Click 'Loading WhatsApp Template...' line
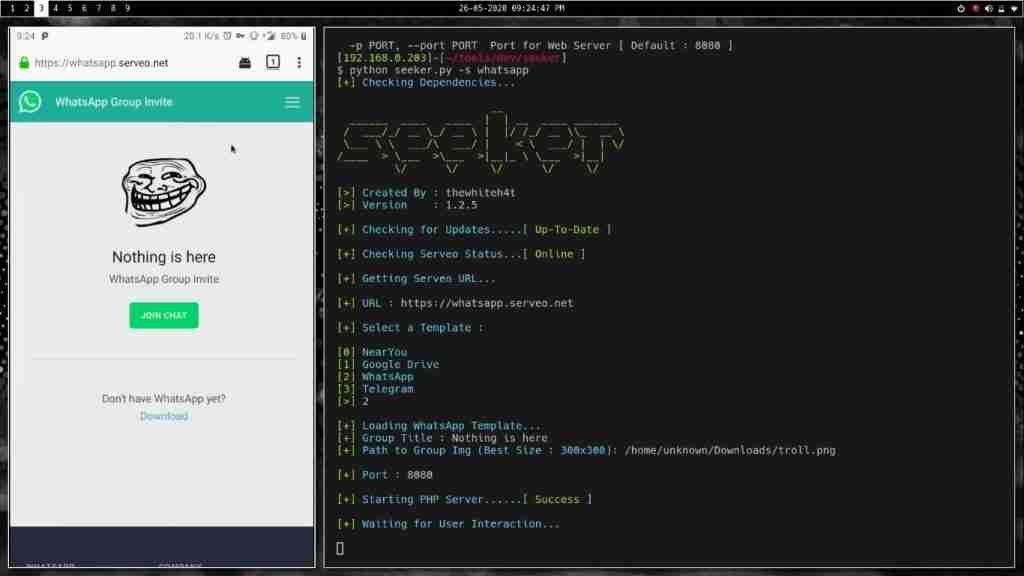 tap(439, 426)
